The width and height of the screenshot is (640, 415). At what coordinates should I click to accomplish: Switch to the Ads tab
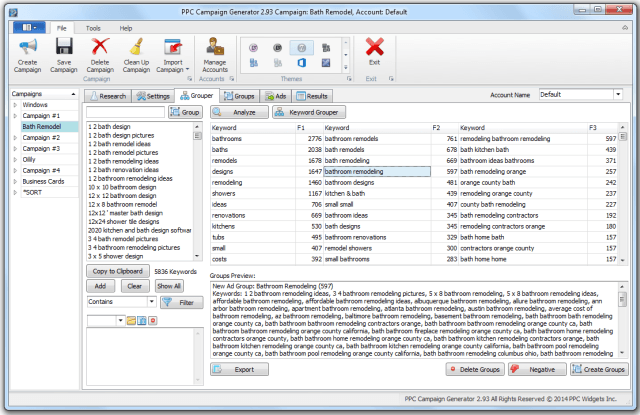tap(279, 96)
